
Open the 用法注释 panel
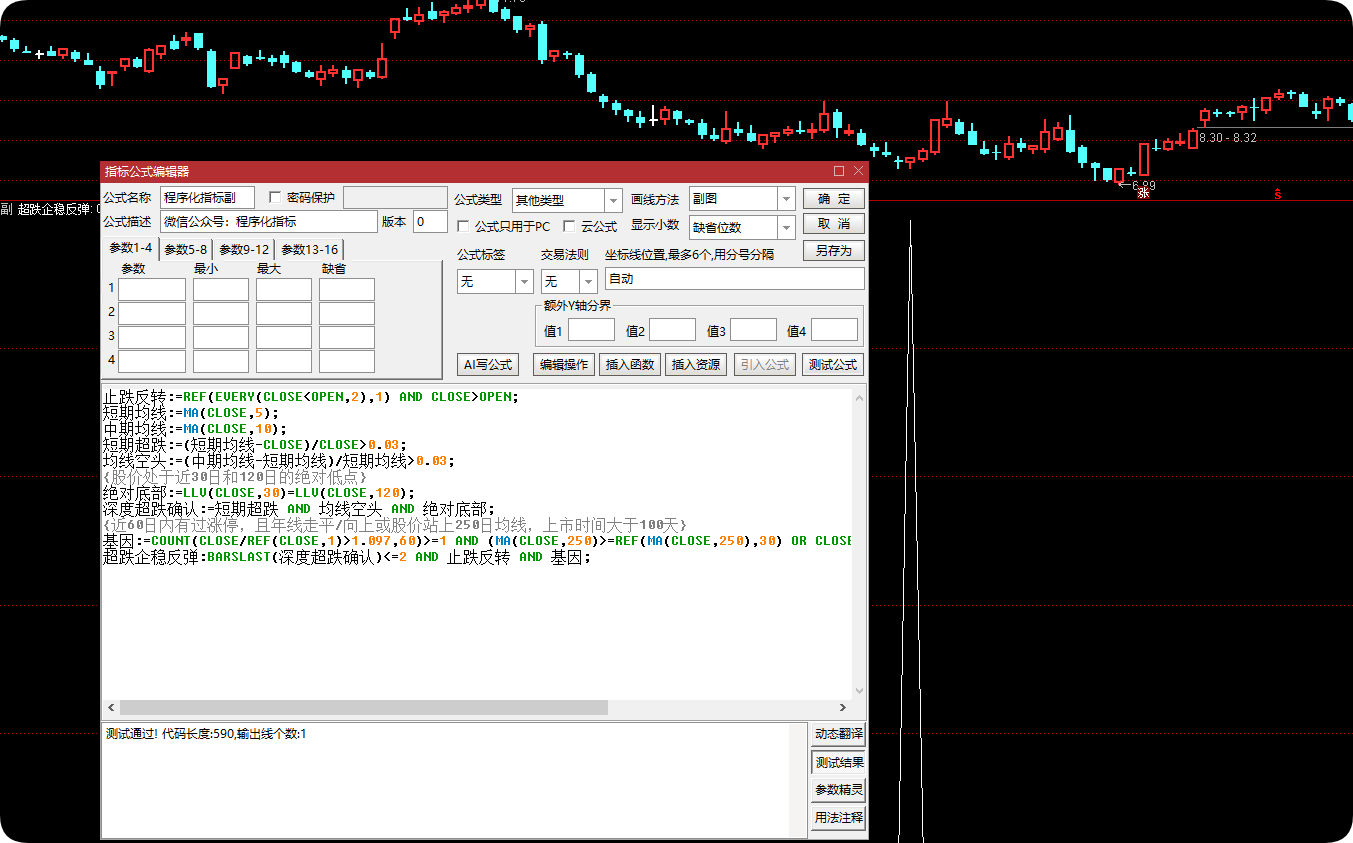(838, 818)
